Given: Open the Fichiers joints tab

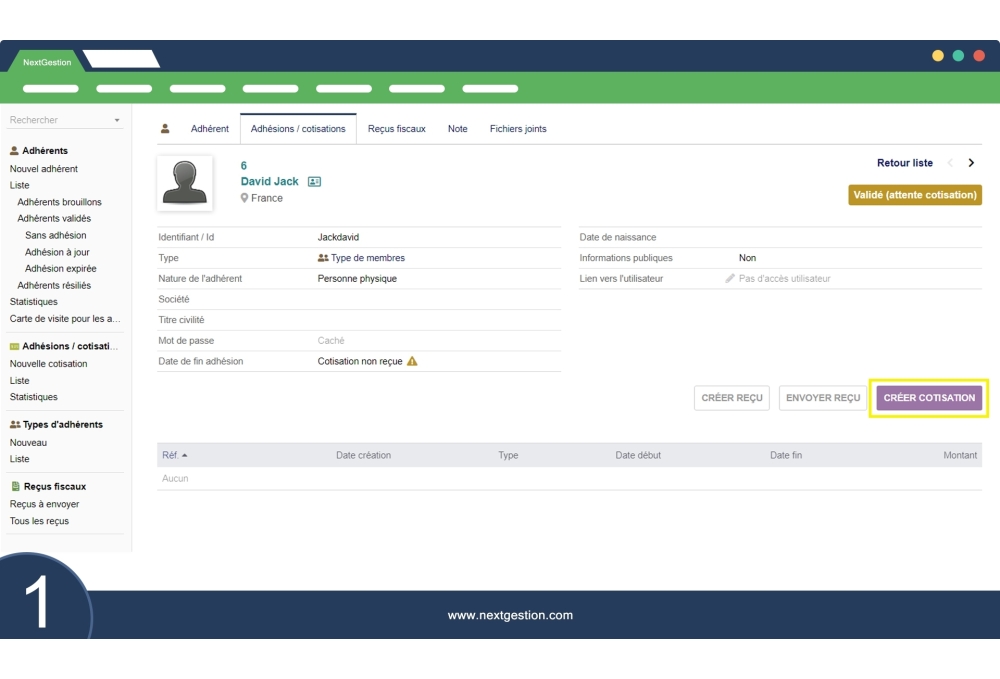Looking at the screenshot, I should tap(518, 129).
